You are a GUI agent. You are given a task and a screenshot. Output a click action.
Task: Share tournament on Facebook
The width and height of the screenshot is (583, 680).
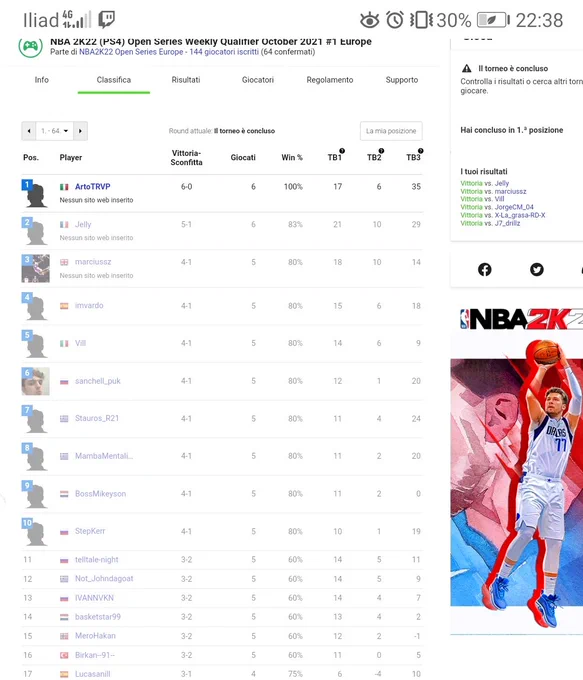[485, 269]
